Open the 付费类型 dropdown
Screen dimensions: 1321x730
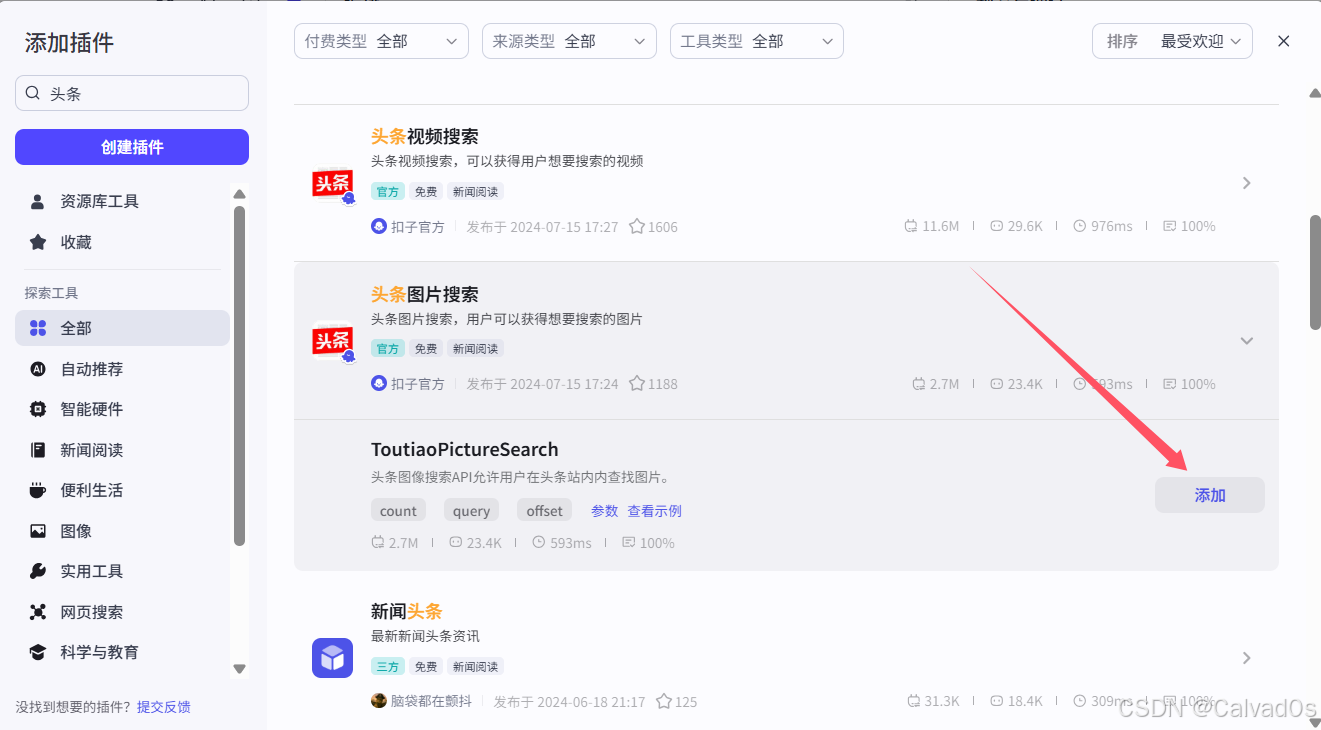click(381, 41)
